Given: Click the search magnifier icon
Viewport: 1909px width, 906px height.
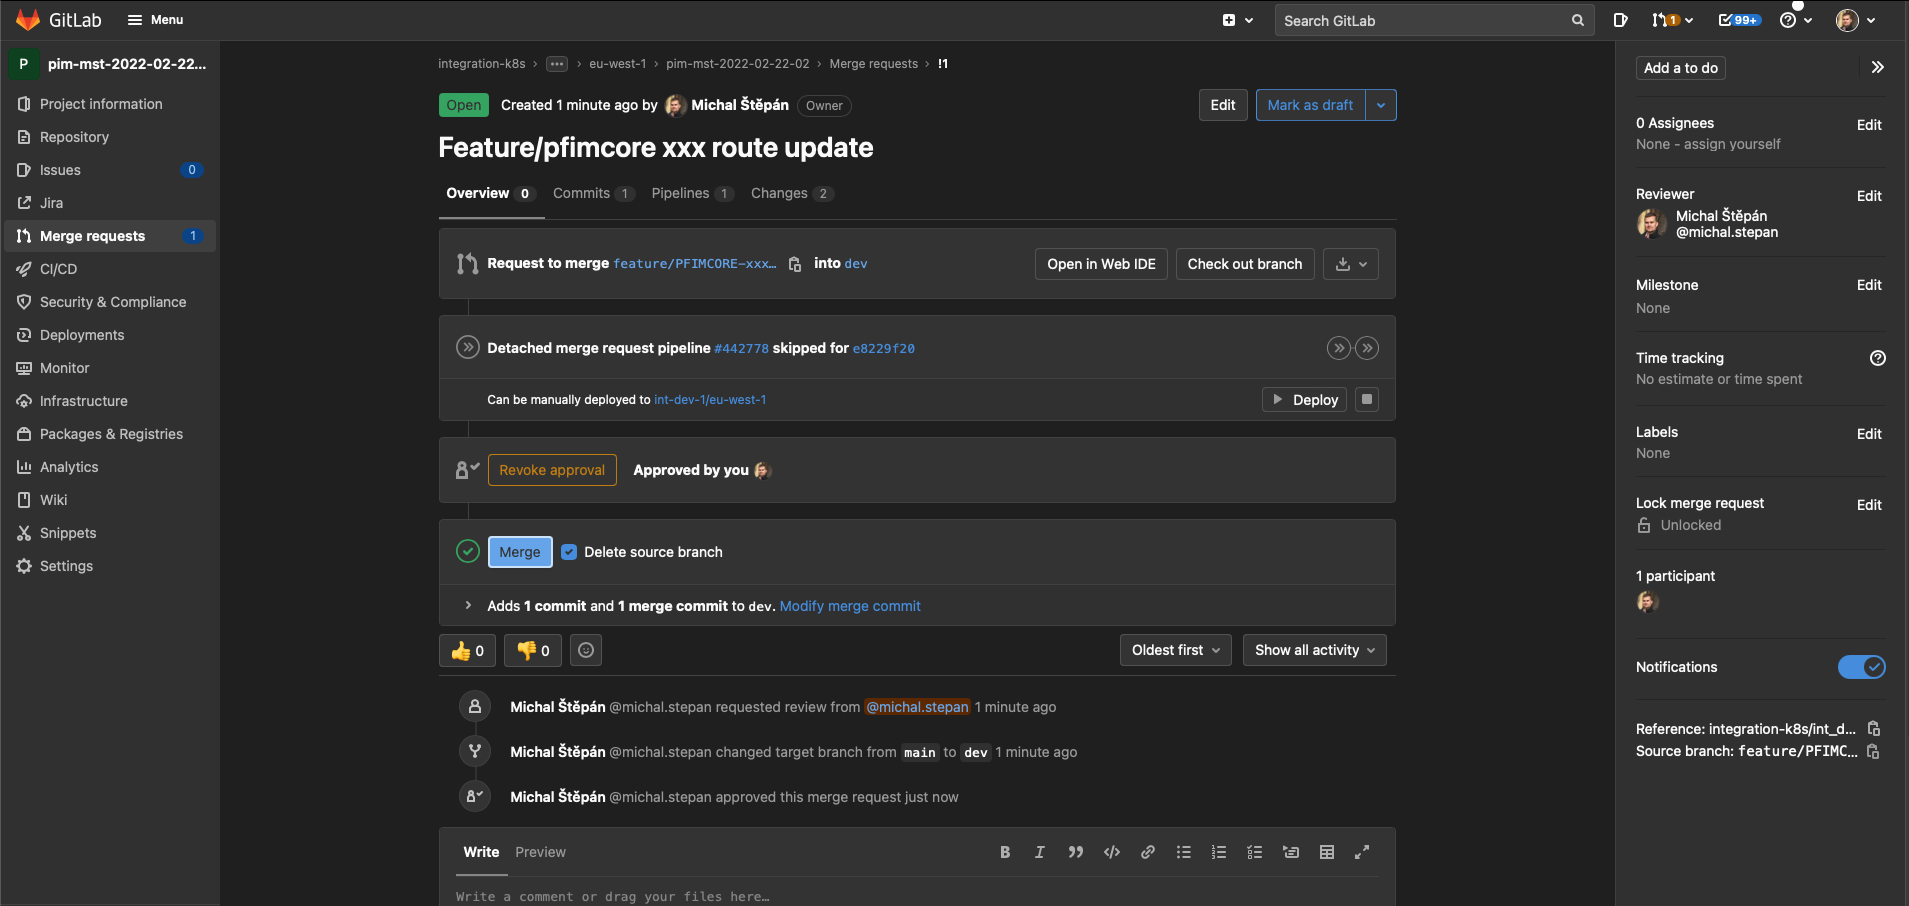Looking at the screenshot, I should [x=1578, y=20].
